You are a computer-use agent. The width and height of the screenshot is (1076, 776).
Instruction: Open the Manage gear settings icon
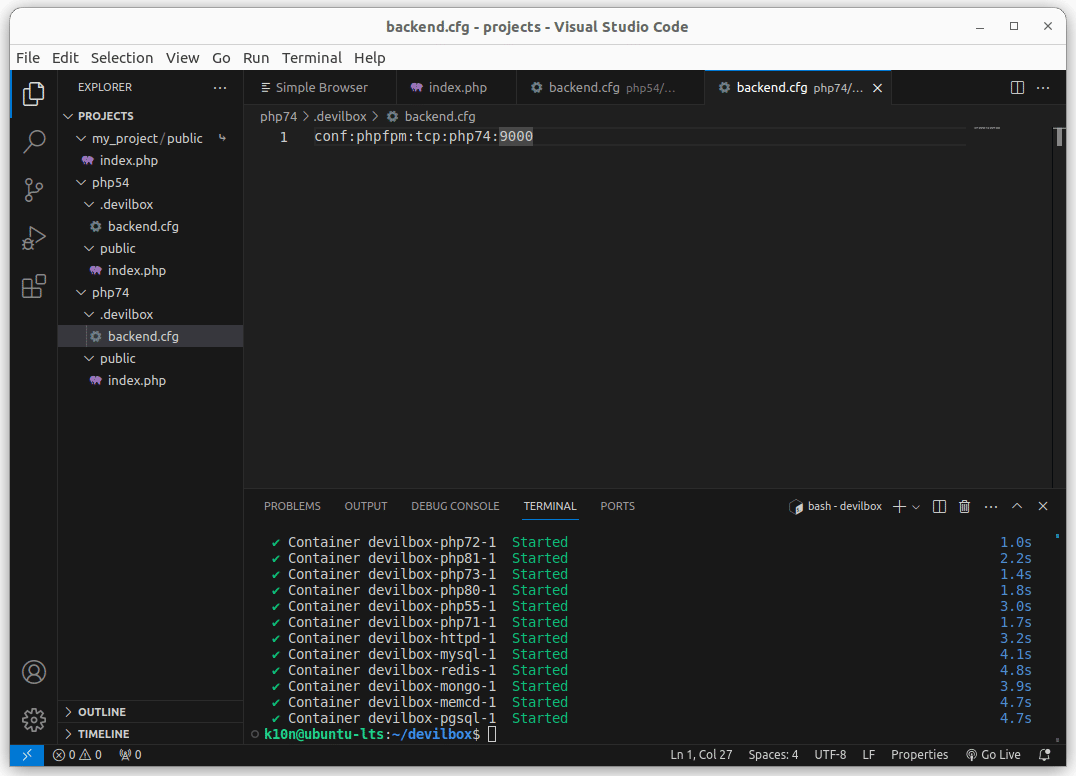pyautogui.click(x=34, y=719)
